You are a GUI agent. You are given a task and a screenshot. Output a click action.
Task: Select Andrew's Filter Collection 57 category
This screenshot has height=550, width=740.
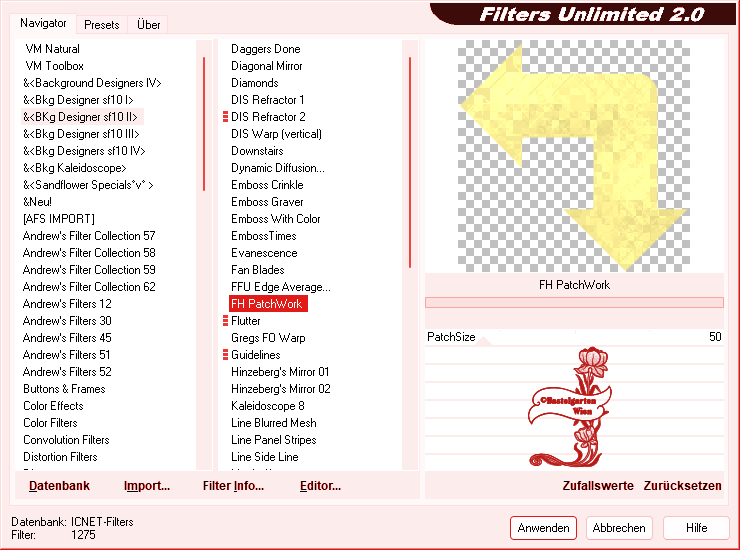pos(89,236)
